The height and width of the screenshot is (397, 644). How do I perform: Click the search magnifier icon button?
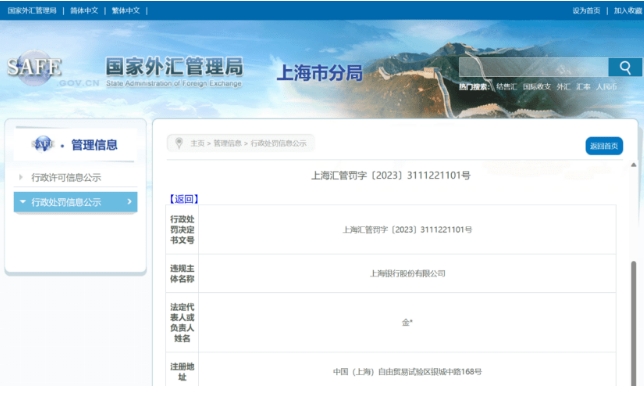(625, 67)
